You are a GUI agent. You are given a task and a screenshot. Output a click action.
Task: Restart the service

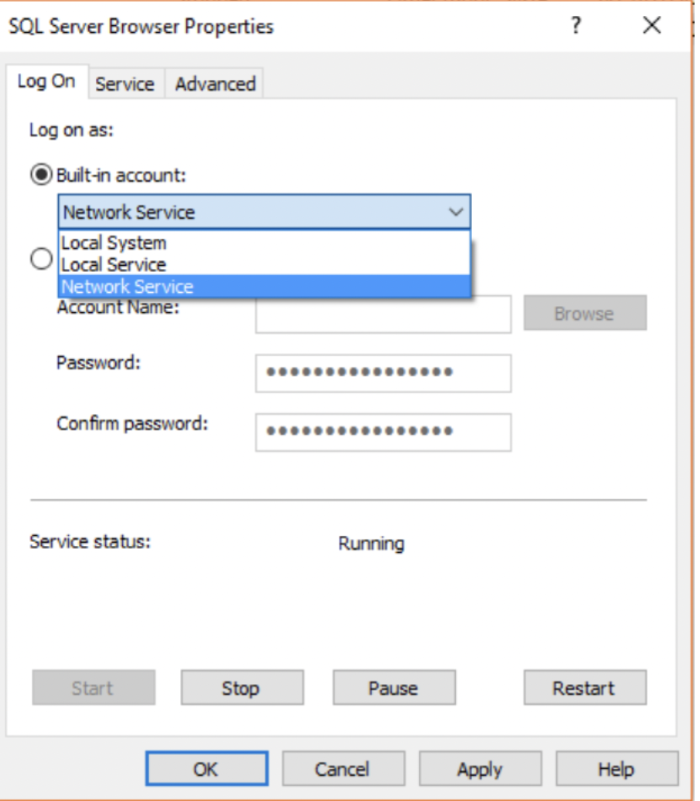click(x=585, y=688)
